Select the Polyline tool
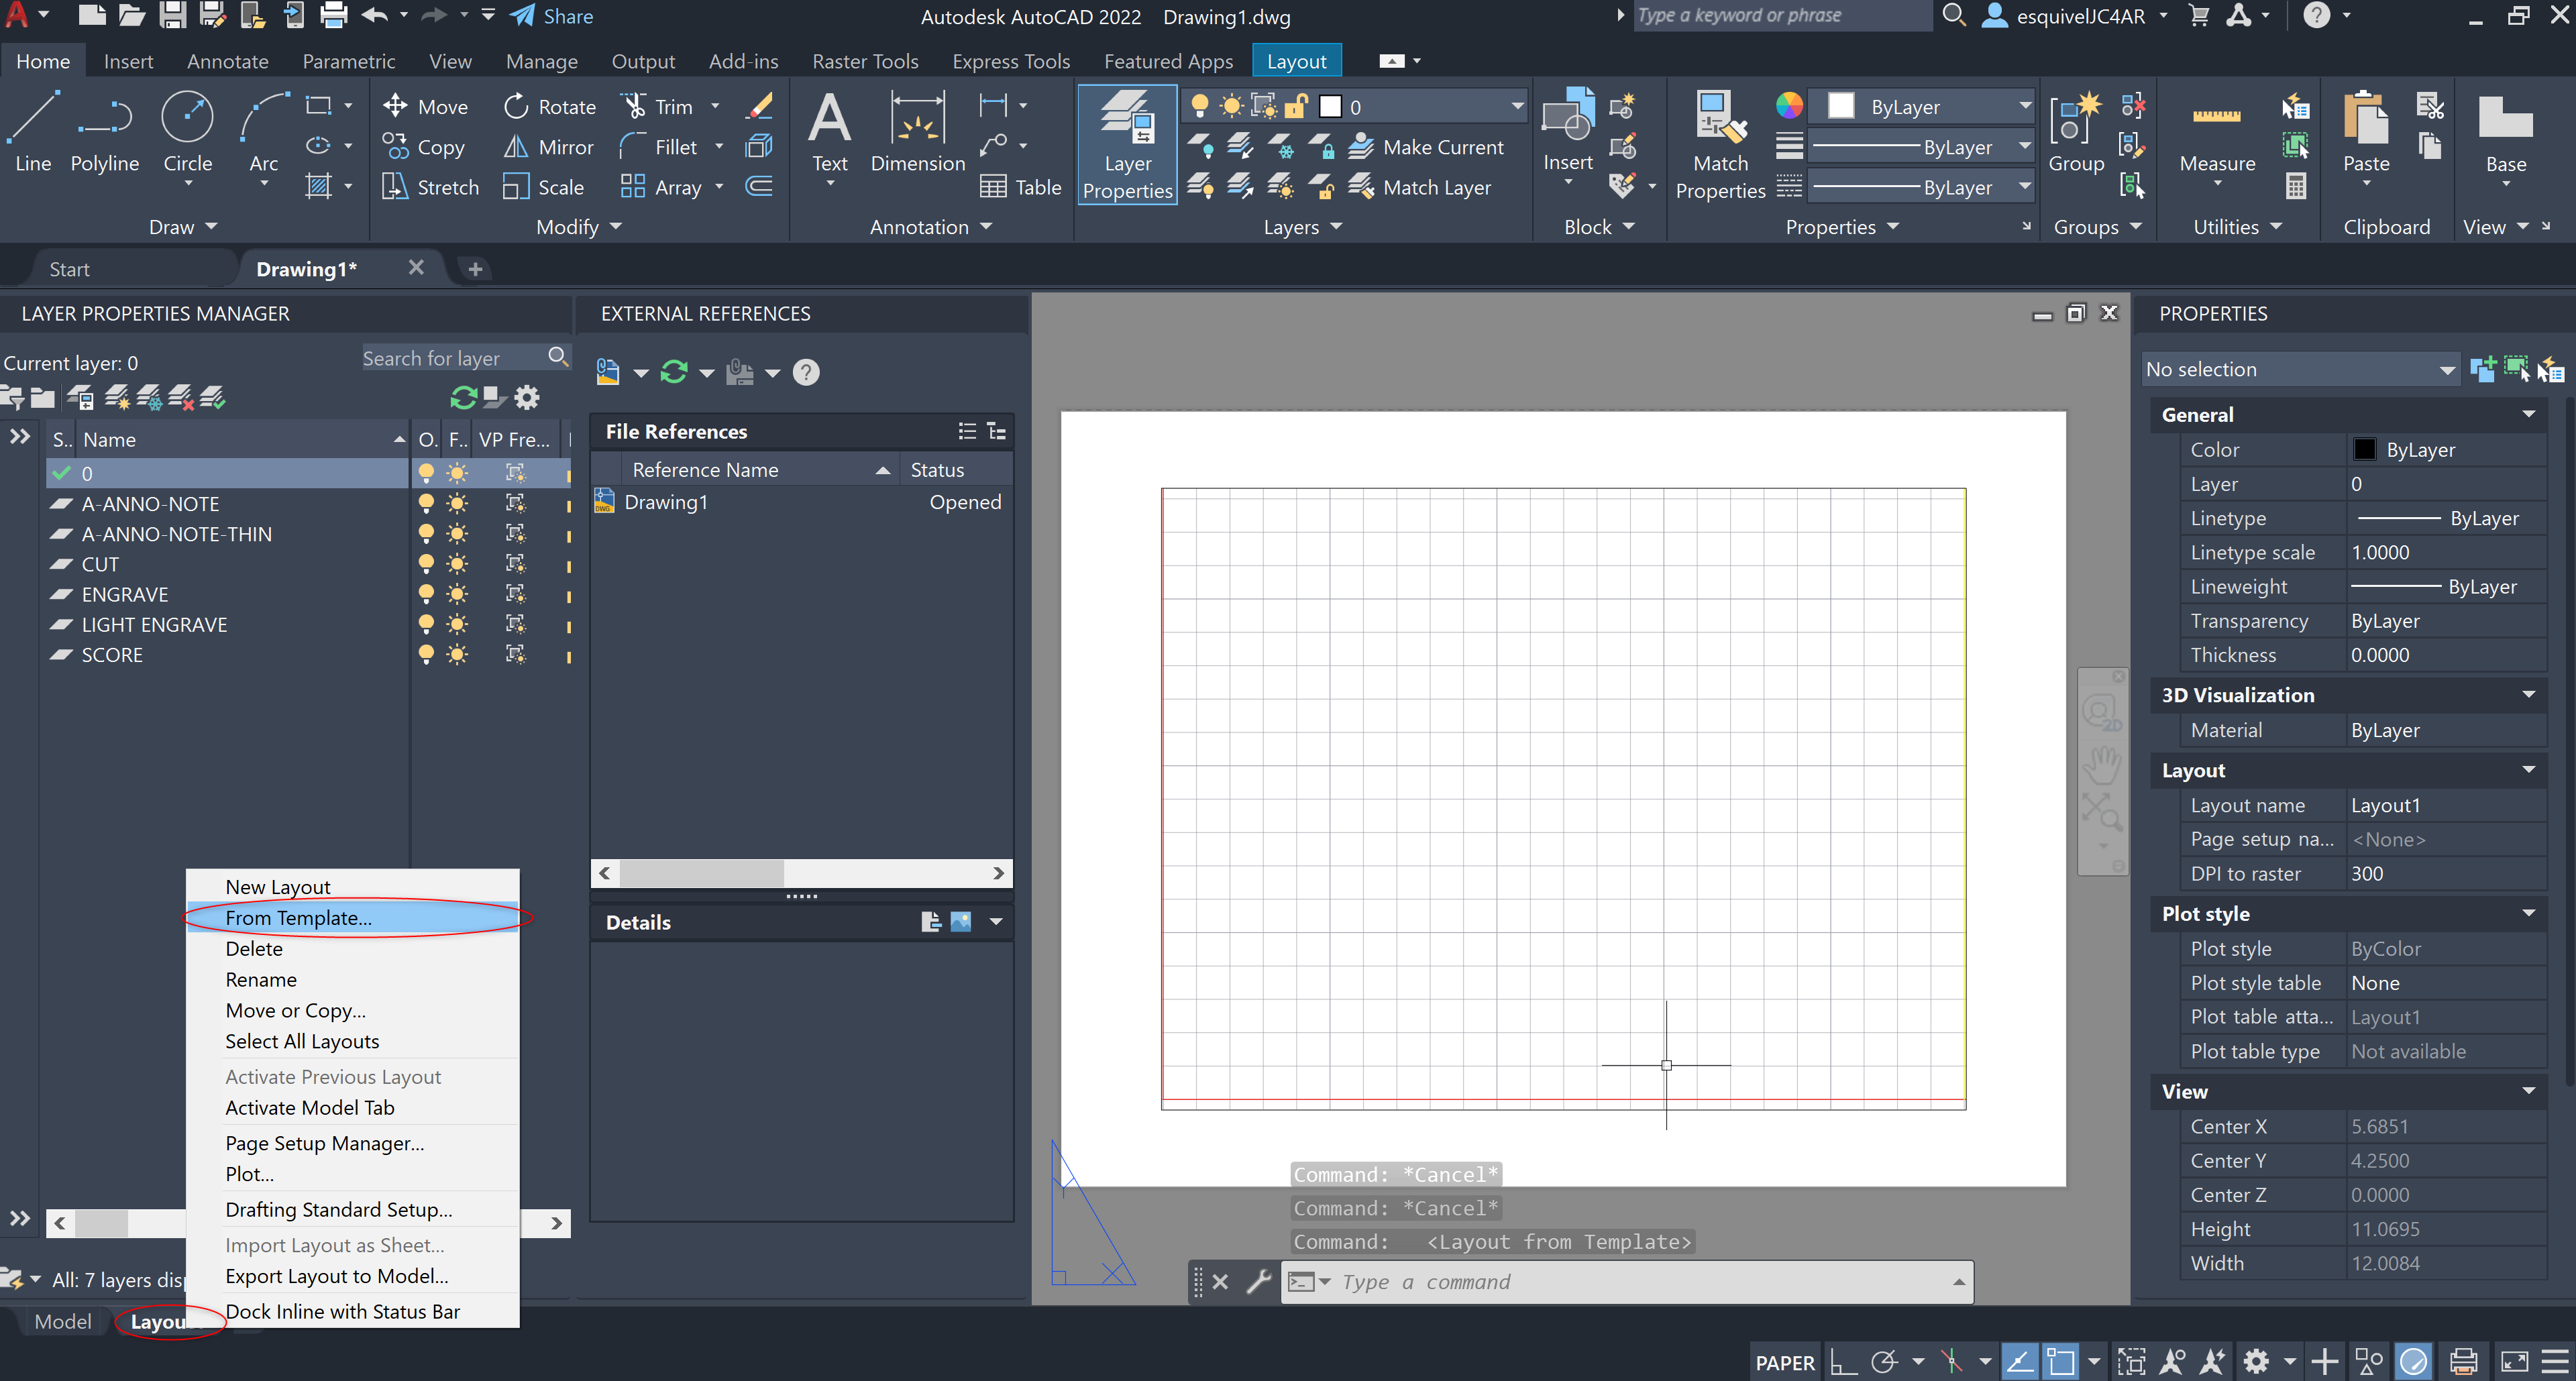 click(105, 133)
